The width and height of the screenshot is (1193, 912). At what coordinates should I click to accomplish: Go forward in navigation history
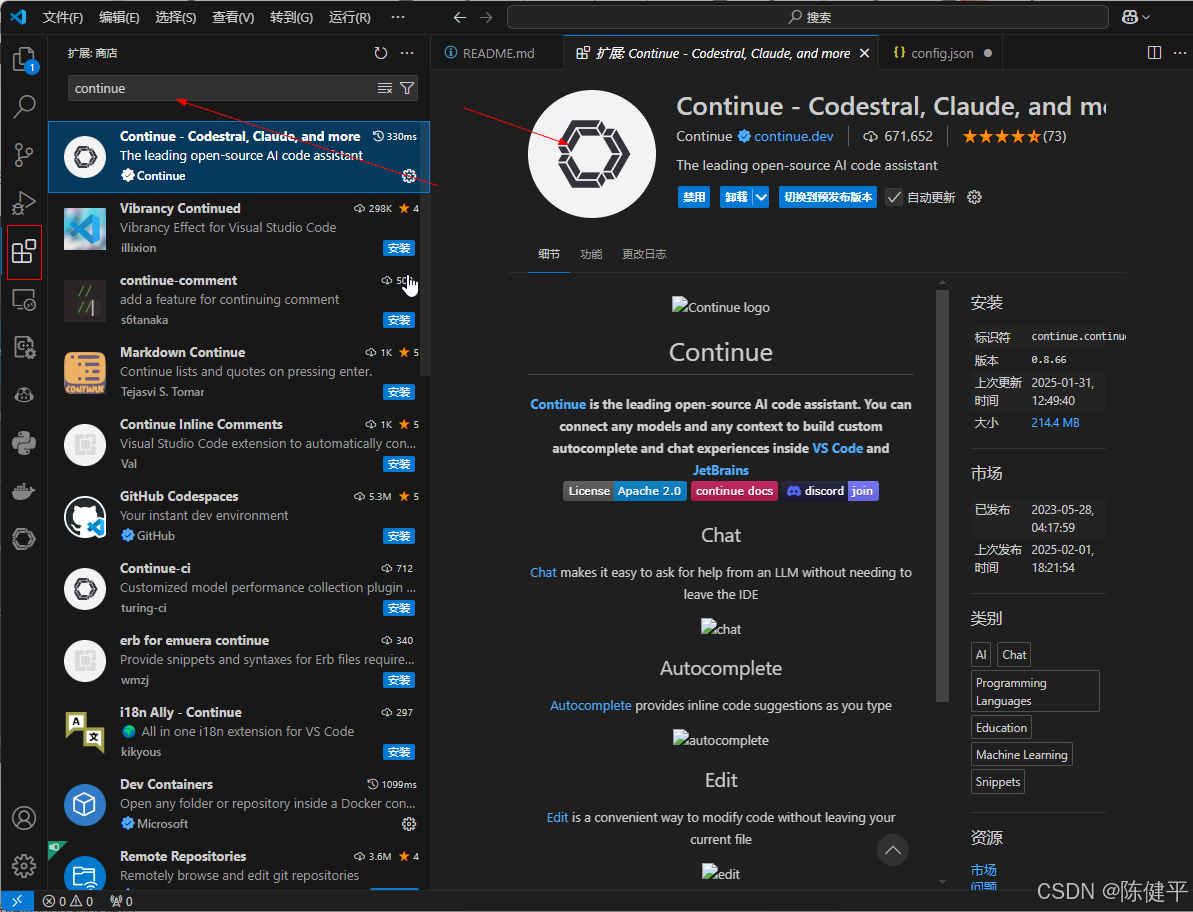click(x=486, y=17)
